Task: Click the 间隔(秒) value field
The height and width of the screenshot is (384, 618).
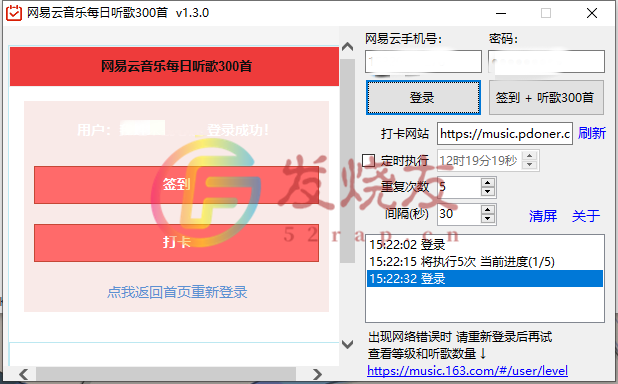Action: [459, 214]
